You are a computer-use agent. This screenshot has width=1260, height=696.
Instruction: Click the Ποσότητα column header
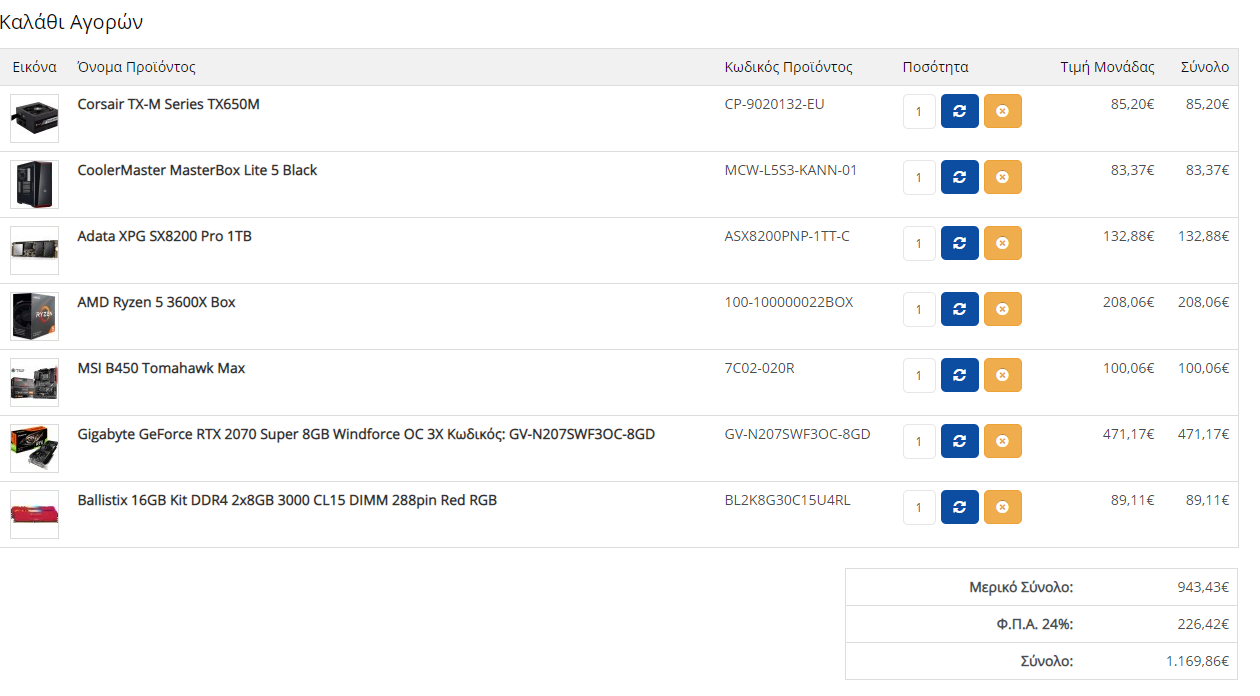point(935,67)
